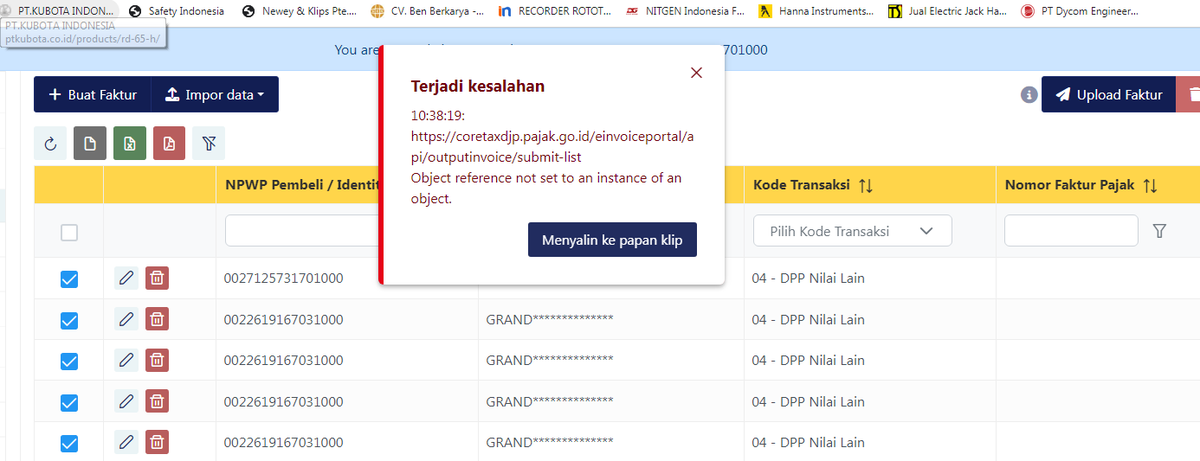Click the gray document export icon
Screen dimensions: 1200x461
[x=90, y=144]
